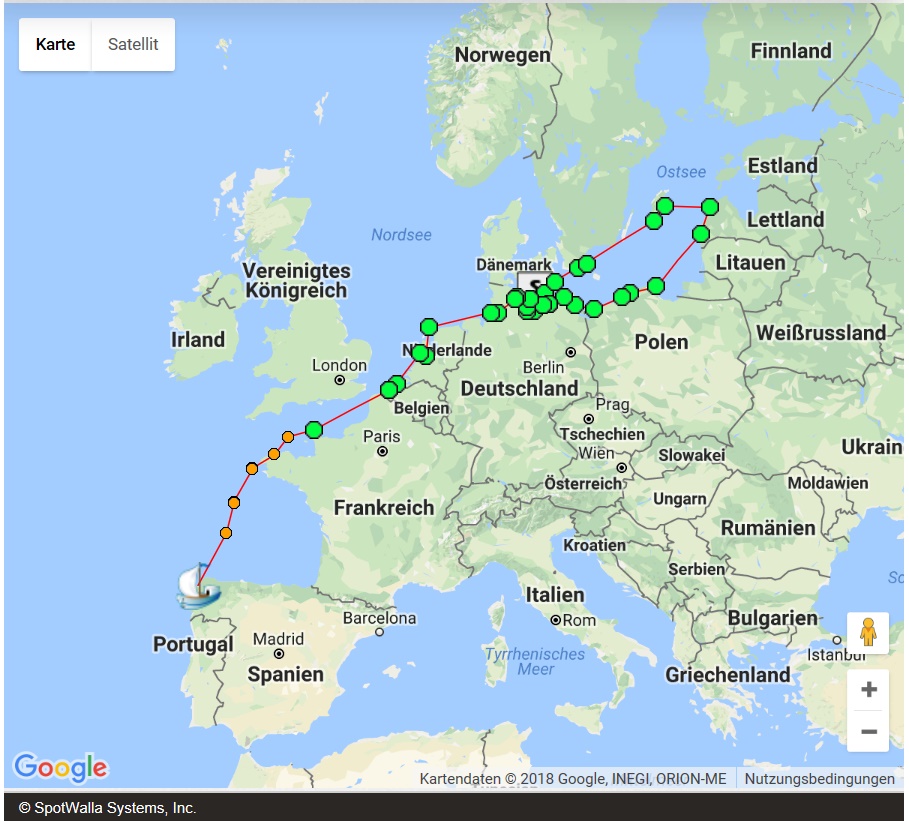Click the Berlin city dot
The width and height of the screenshot is (909, 821).
click(x=570, y=352)
